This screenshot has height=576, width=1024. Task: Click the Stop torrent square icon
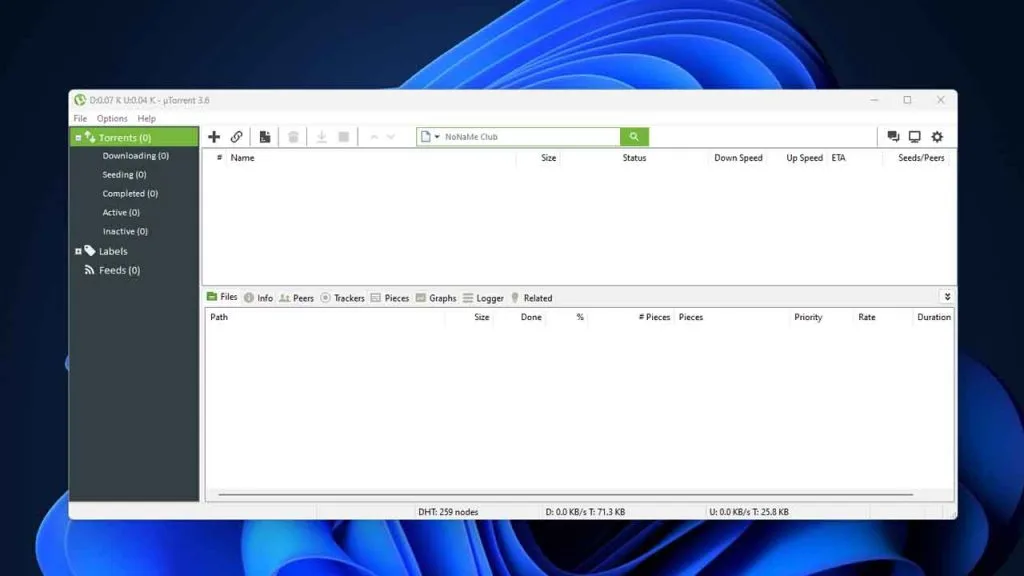pyautogui.click(x=344, y=136)
